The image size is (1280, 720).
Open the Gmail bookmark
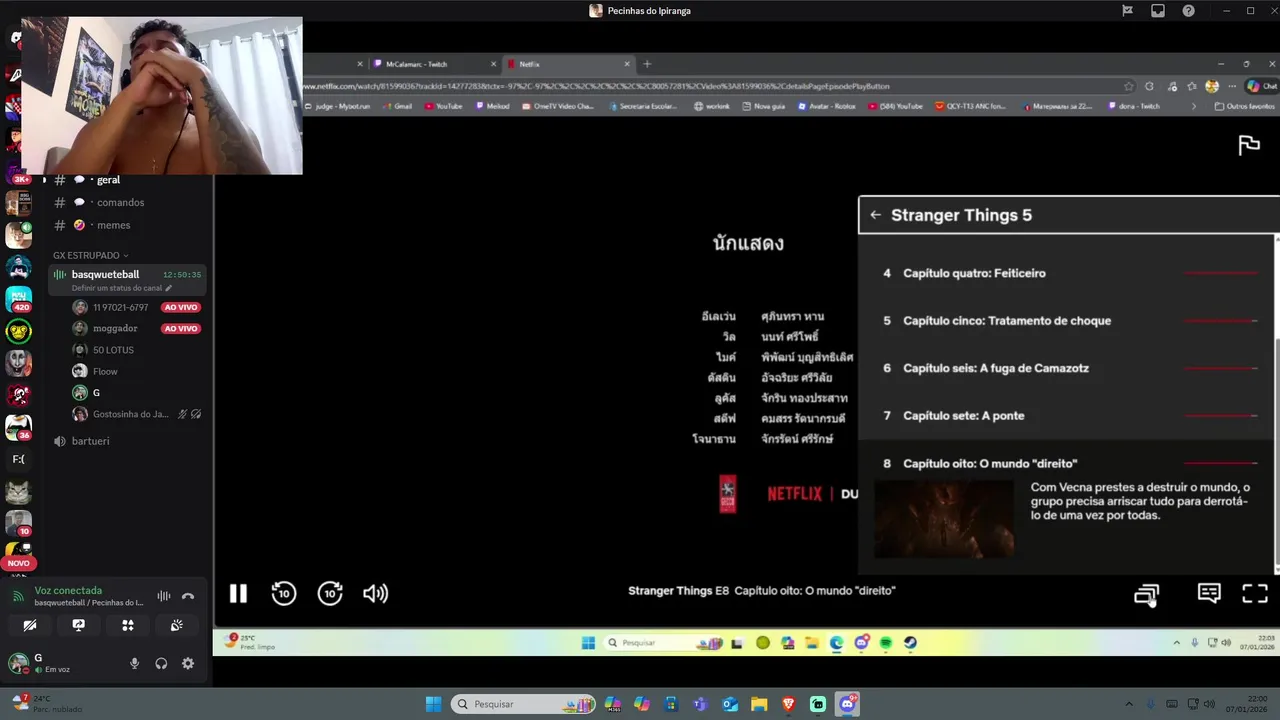coord(397,106)
